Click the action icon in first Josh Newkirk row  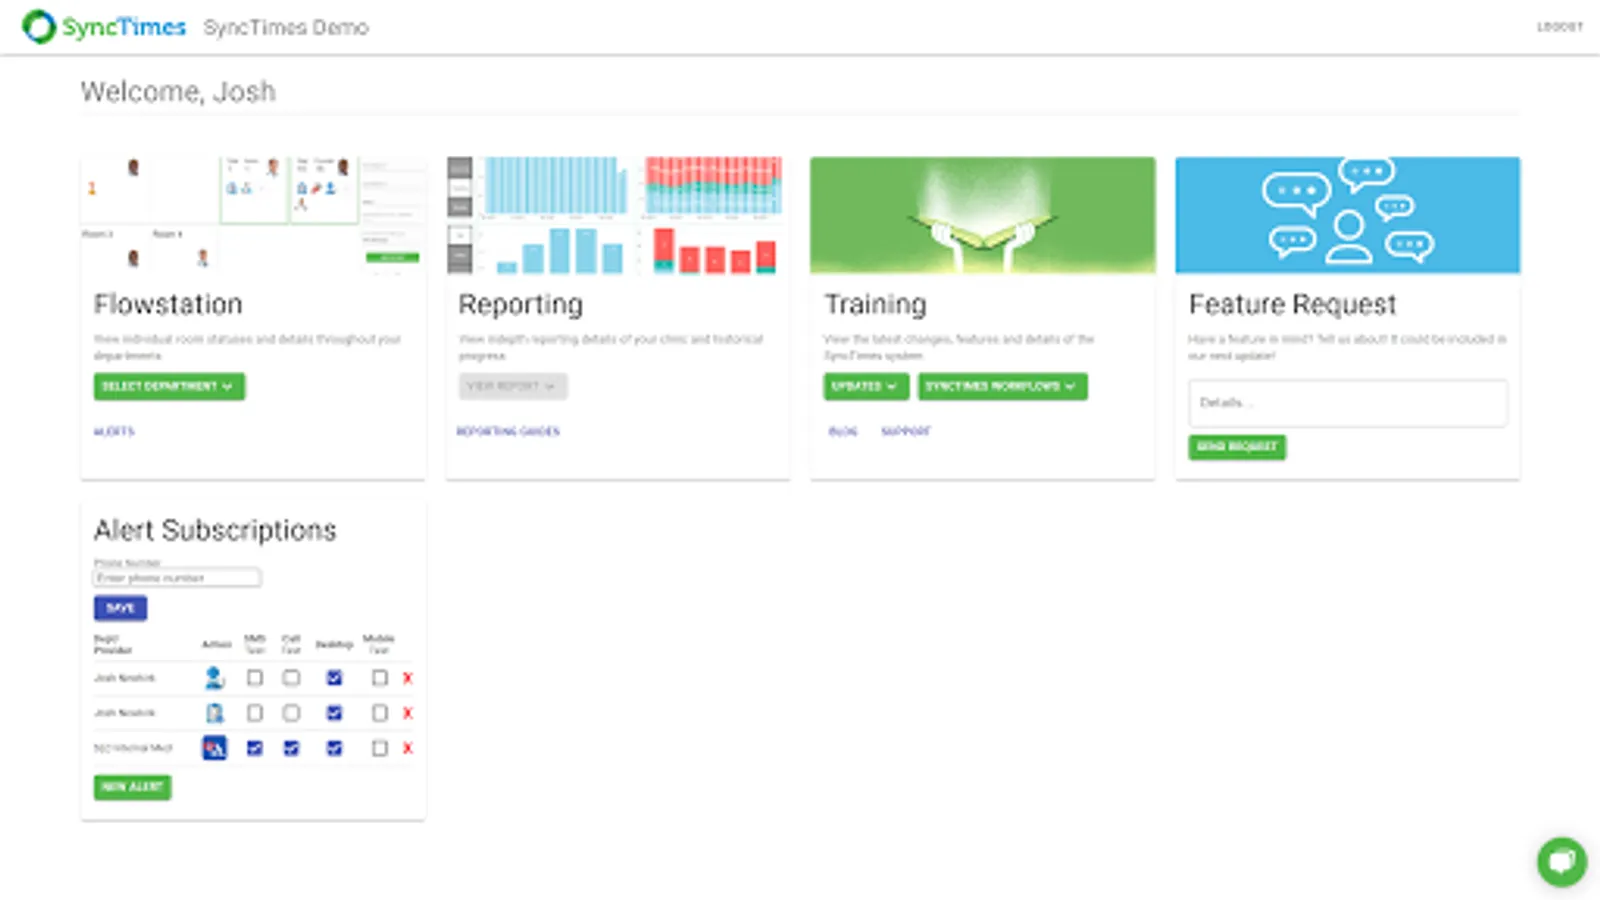click(x=214, y=678)
